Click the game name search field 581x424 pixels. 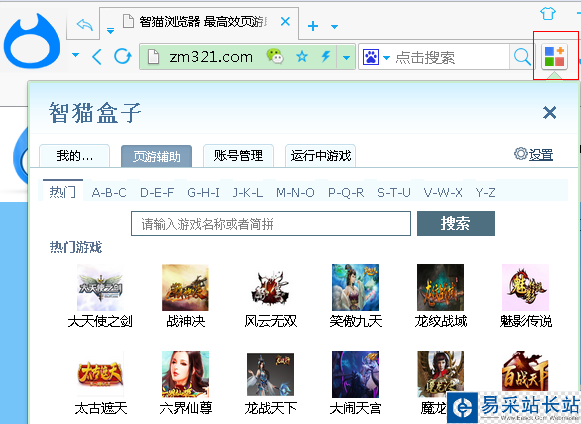(271, 223)
